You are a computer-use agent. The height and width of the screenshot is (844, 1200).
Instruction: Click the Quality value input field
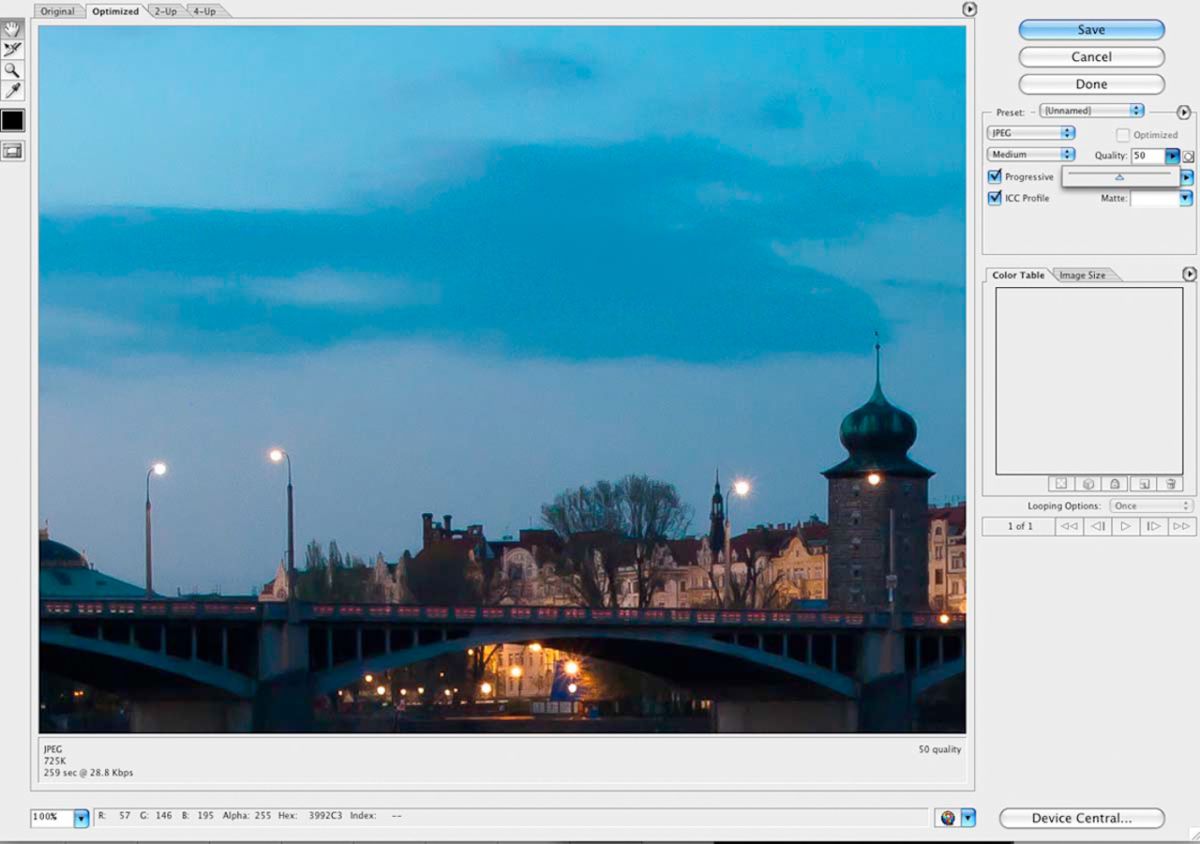click(x=1146, y=156)
